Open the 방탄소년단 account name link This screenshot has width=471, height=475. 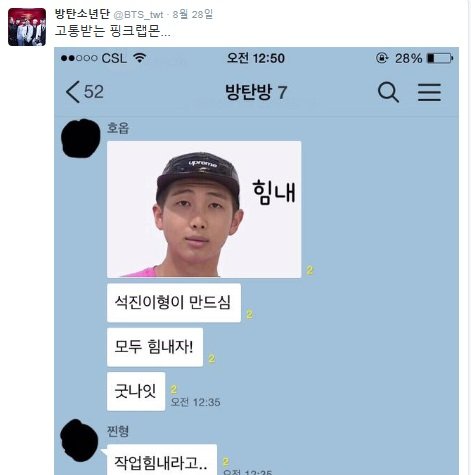click(x=82, y=14)
